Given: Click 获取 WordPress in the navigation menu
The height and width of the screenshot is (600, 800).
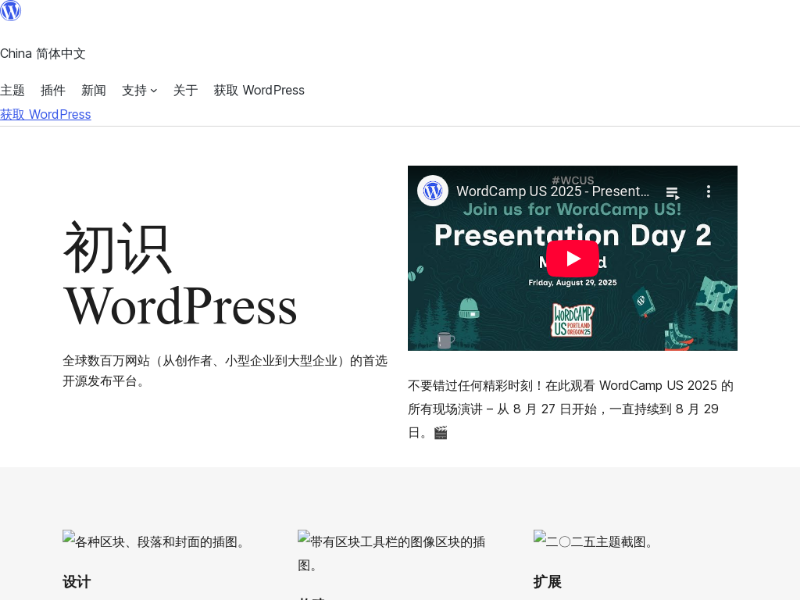Looking at the screenshot, I should coord(258,90).
